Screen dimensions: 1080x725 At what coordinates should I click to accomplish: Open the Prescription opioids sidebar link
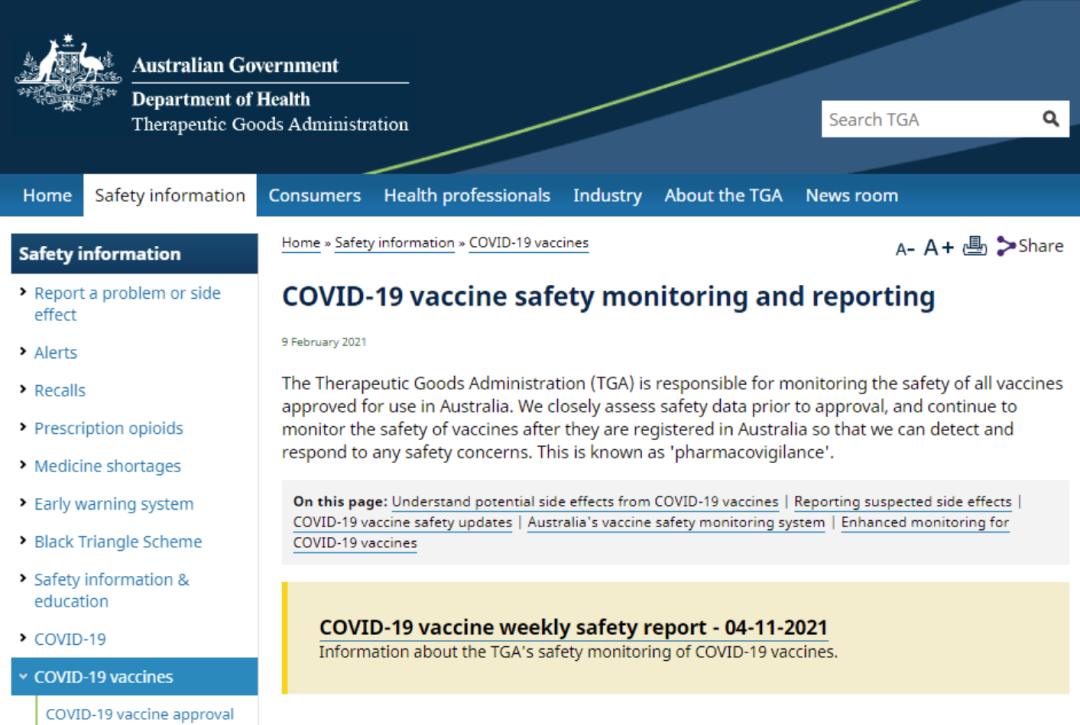109,428
